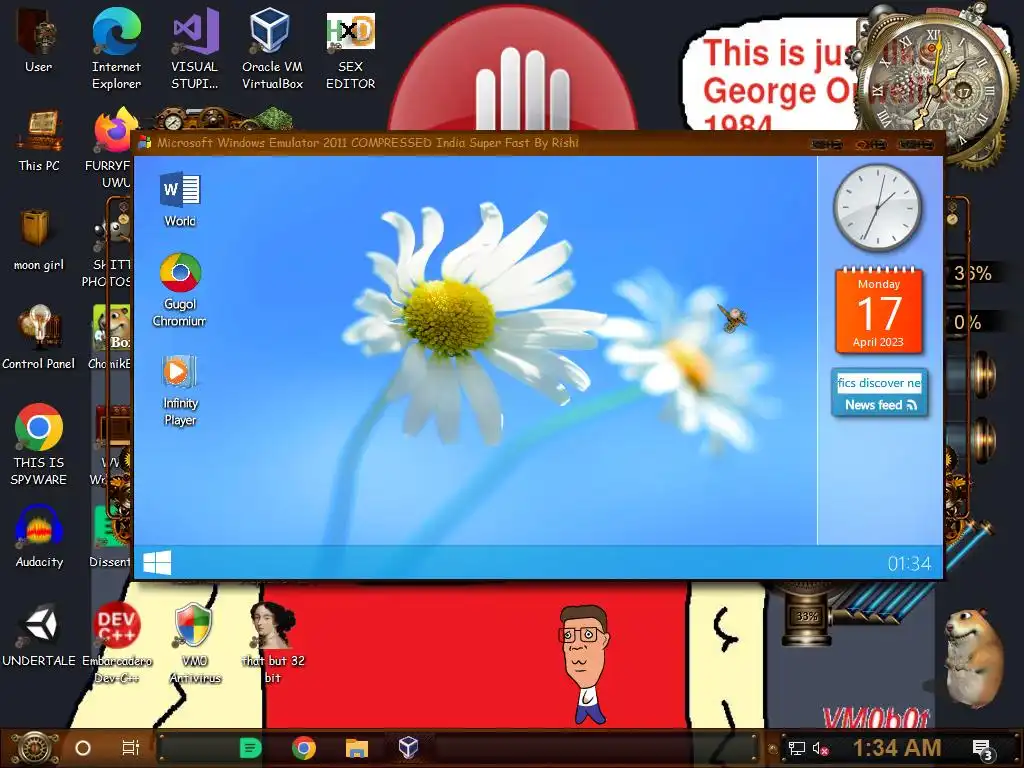Open Control Panel desktop icon
Image resolution: width=1024 pixels, height=768 pixels.
pos(39,338)
